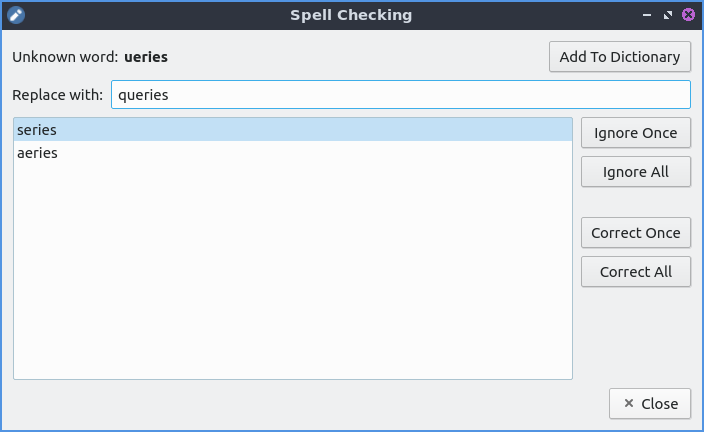The height and width of the screenshot is (432, 704).
Task: Click empty area of suggestions list
Action: pos(292,280)
